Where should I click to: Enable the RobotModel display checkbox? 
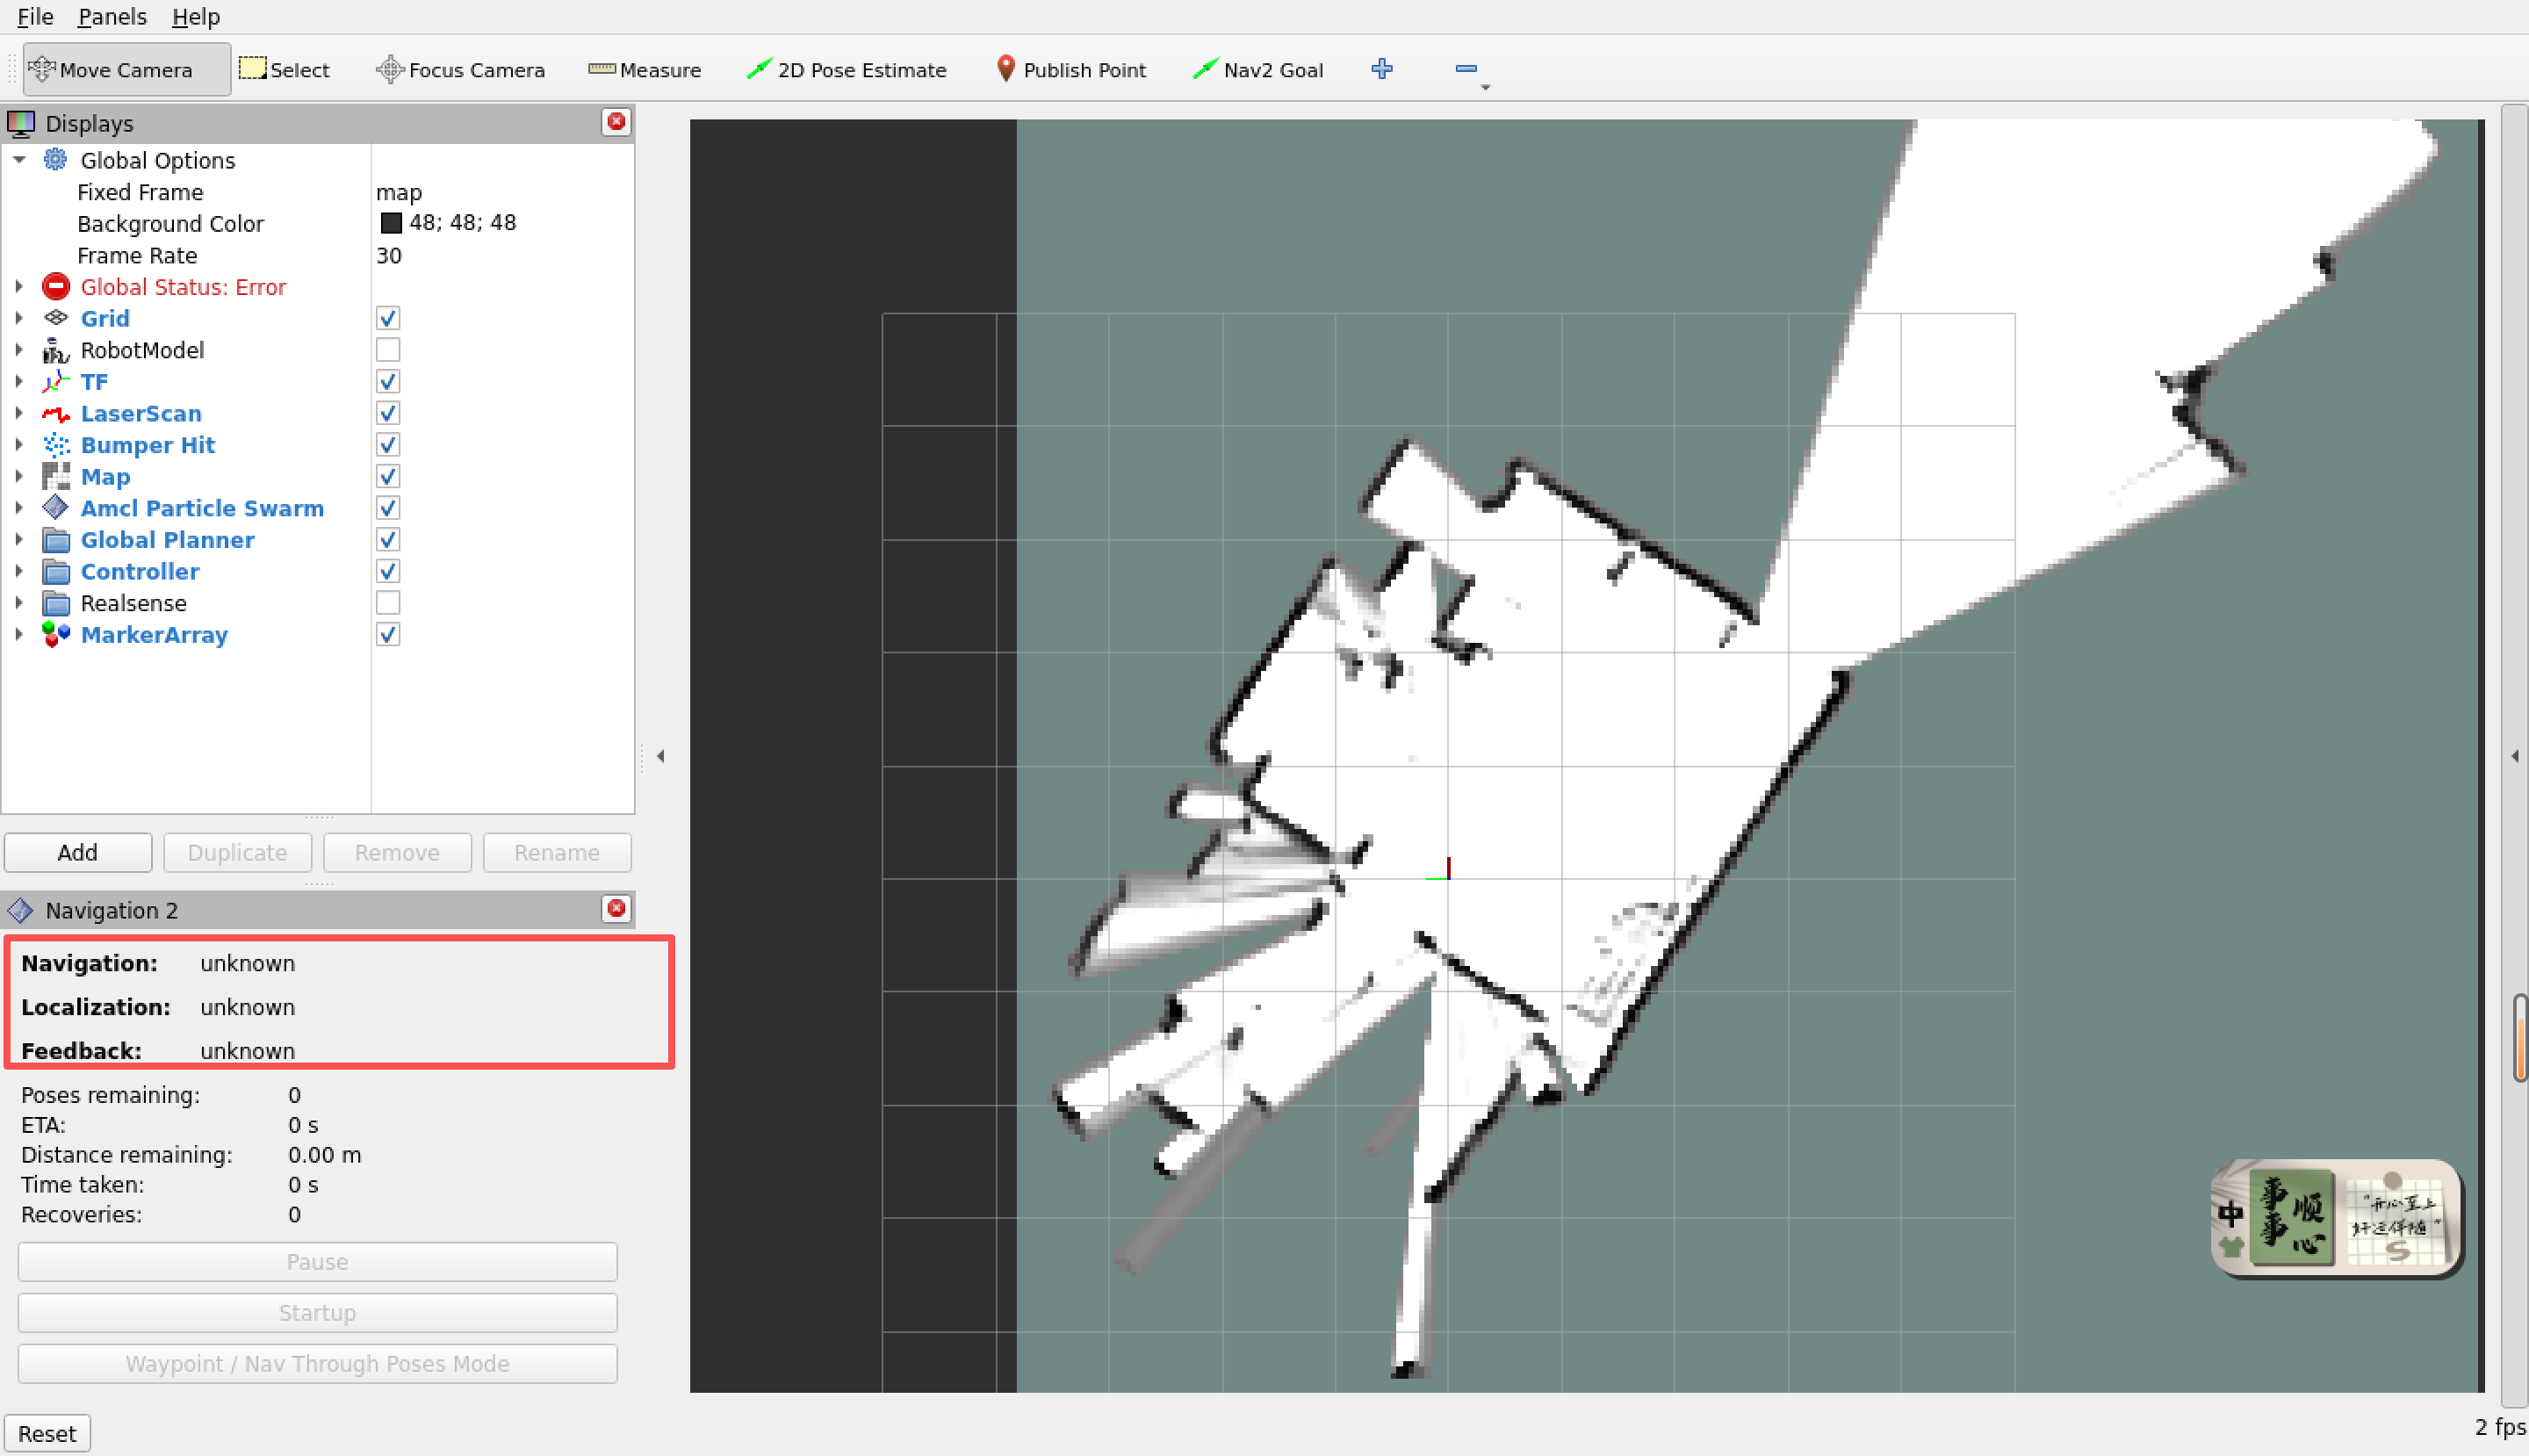point(388,350)
